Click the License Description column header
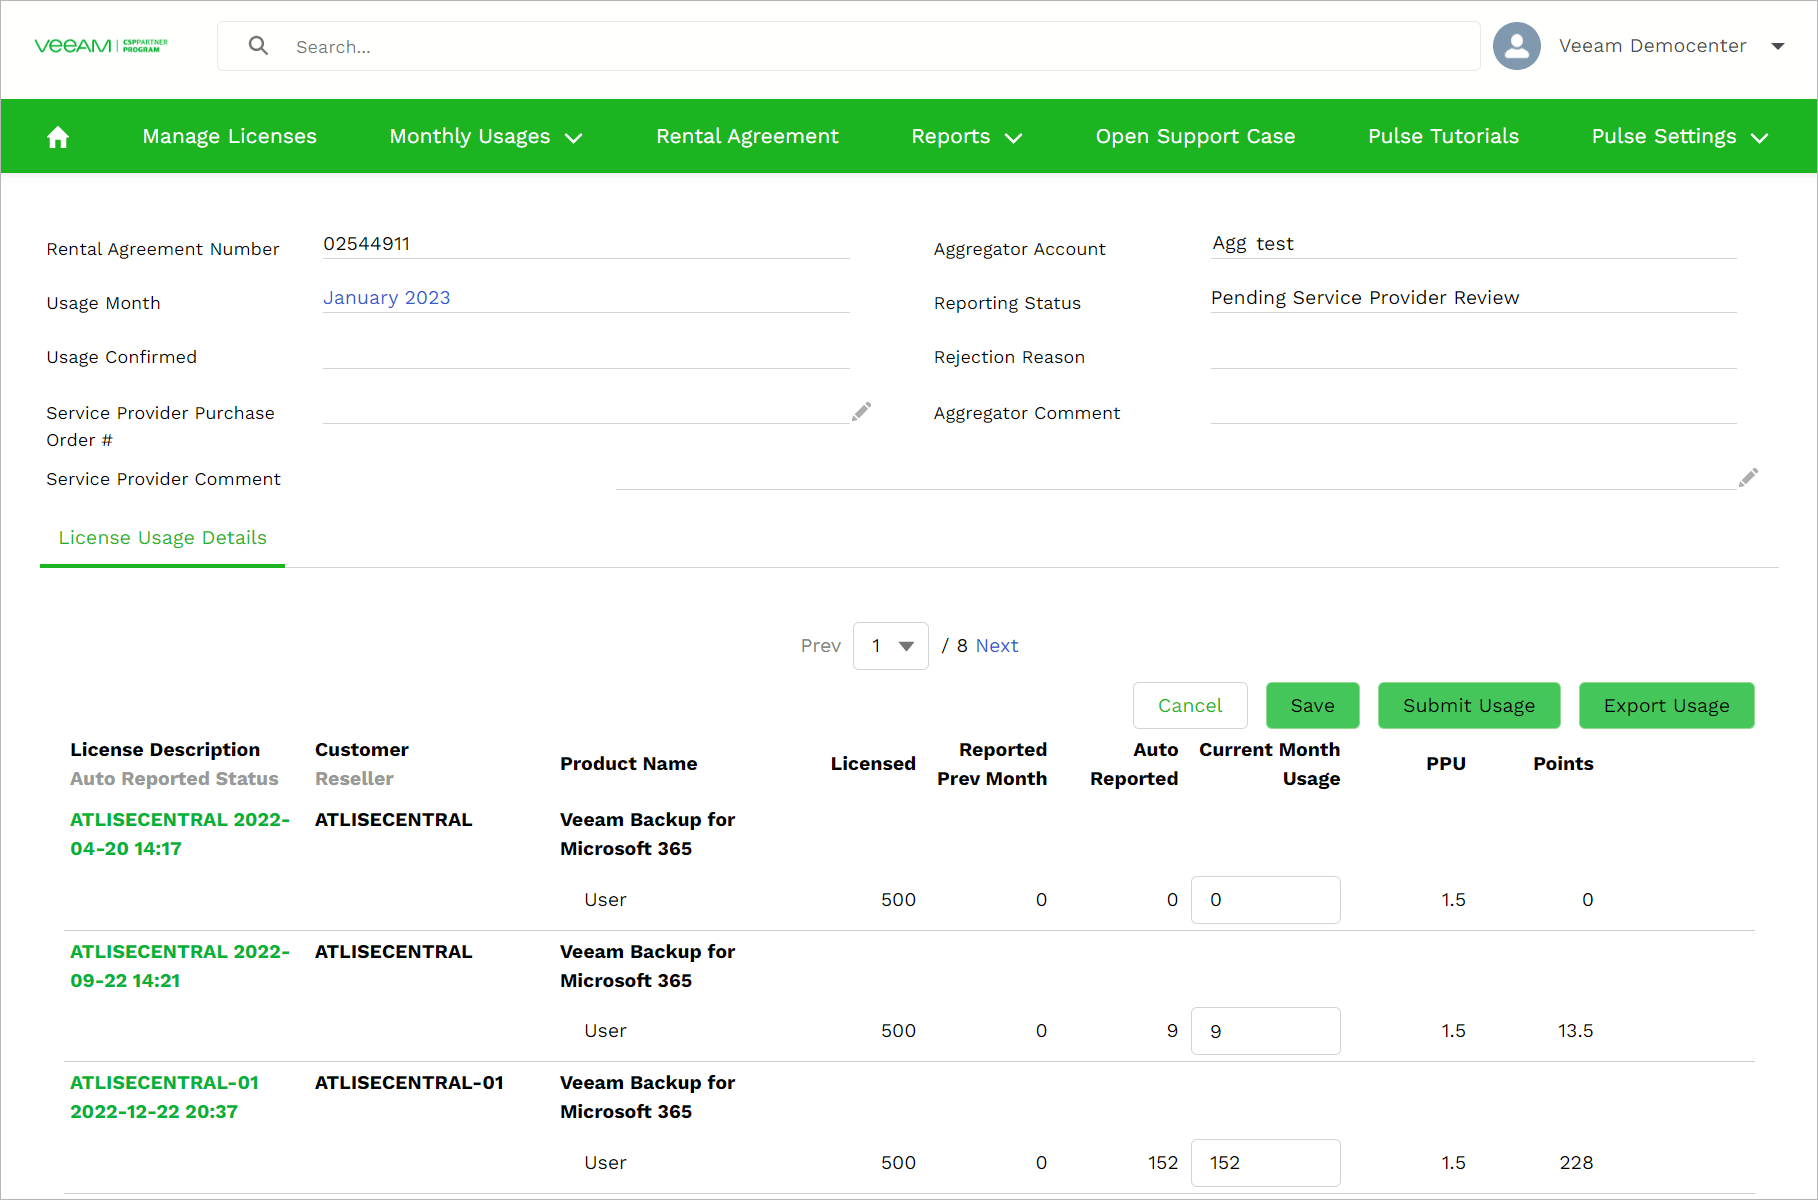This screenshot has width=1818, height=1200. pyautogui.click(x=165, y=750)
